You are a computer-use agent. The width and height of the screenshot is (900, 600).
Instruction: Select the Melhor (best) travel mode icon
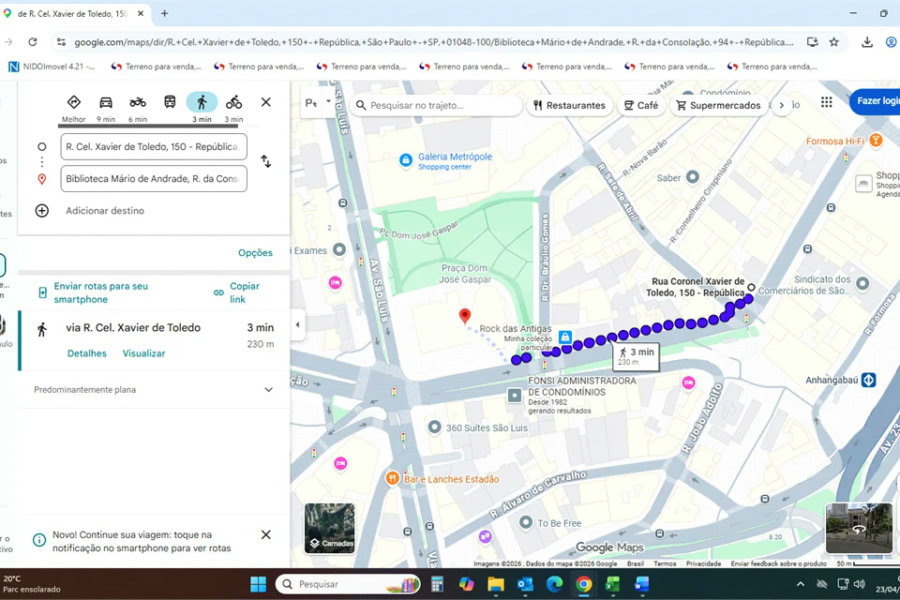[x=73, y=102]
